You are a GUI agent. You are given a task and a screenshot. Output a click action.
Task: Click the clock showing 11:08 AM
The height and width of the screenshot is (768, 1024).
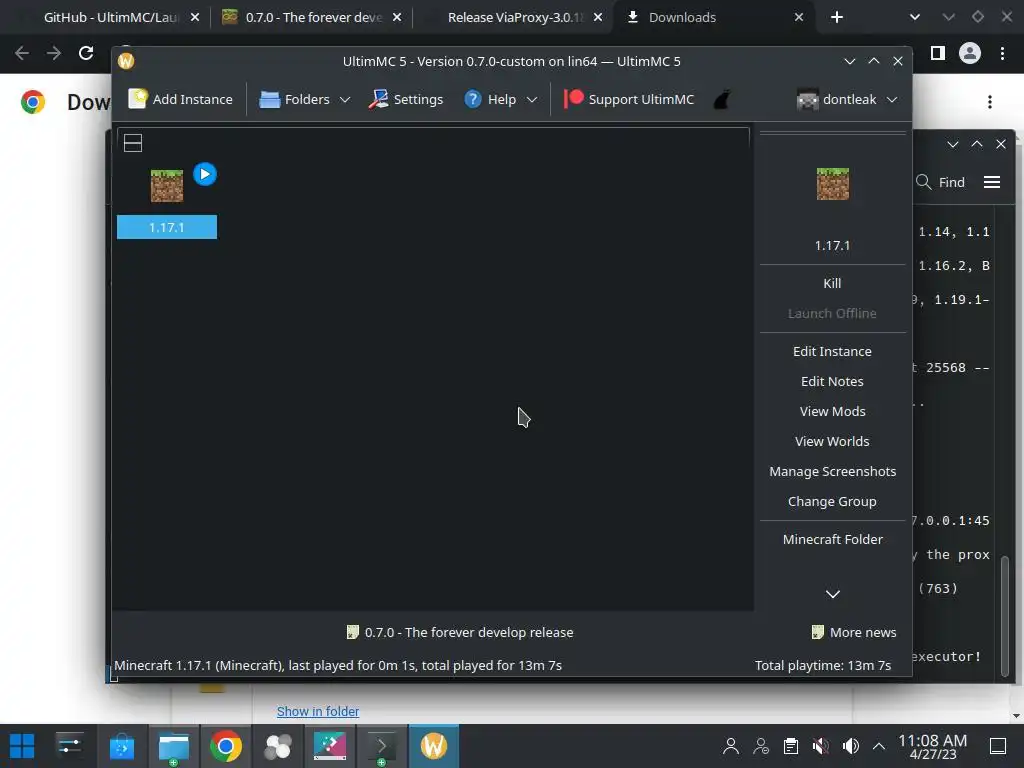[x=933, y=746]
